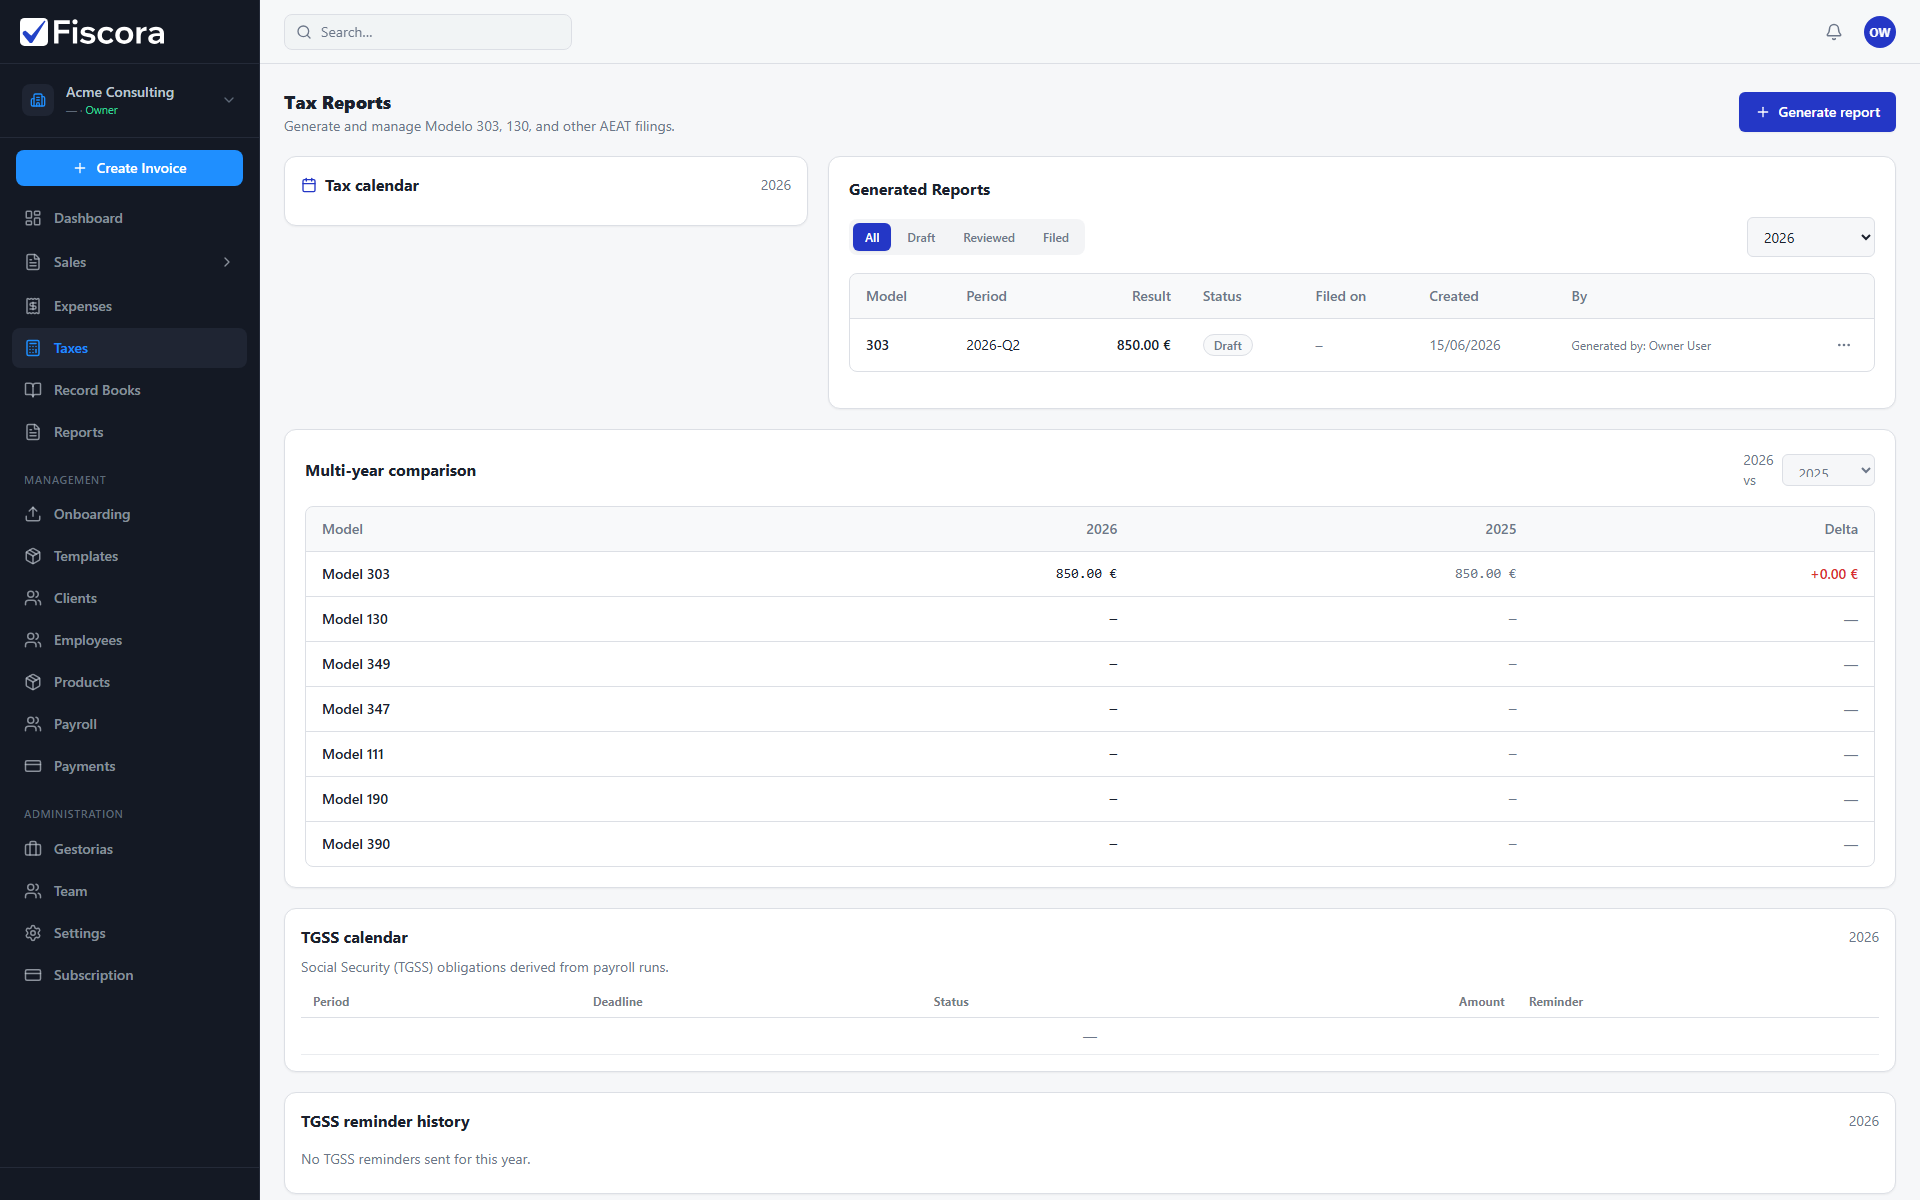Click the Gestorias briefcase icon
The width and height of the screenshot is (1920, 1200).
pos(33,849)
